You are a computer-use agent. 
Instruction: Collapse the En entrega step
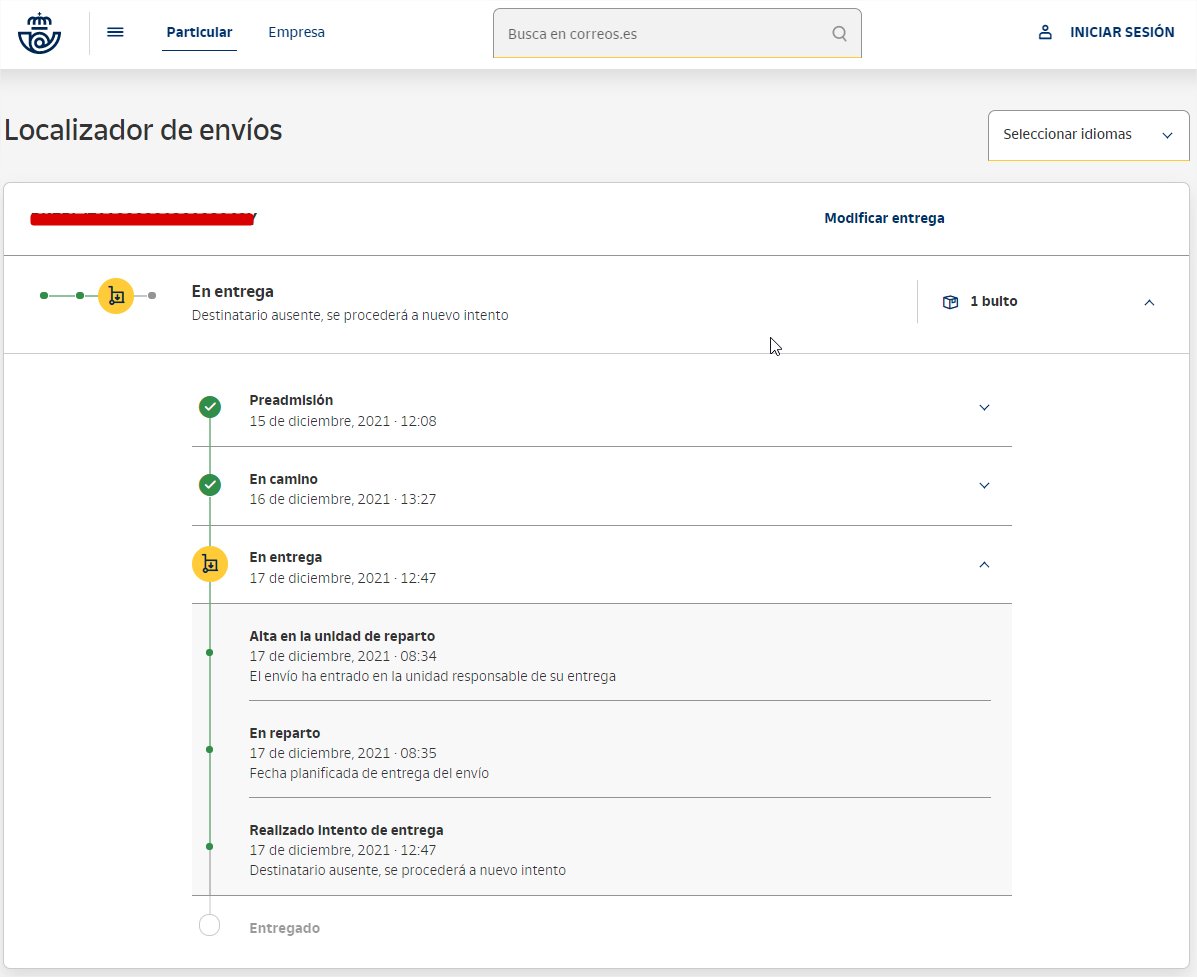click(x=984, y=565)
